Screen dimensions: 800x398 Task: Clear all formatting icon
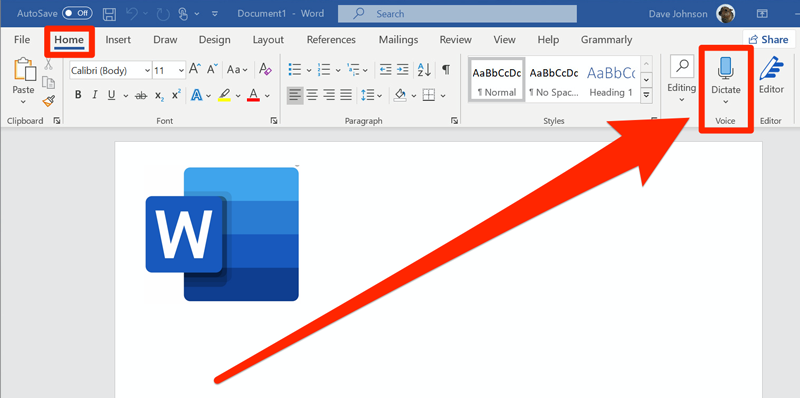coord(265,69)
